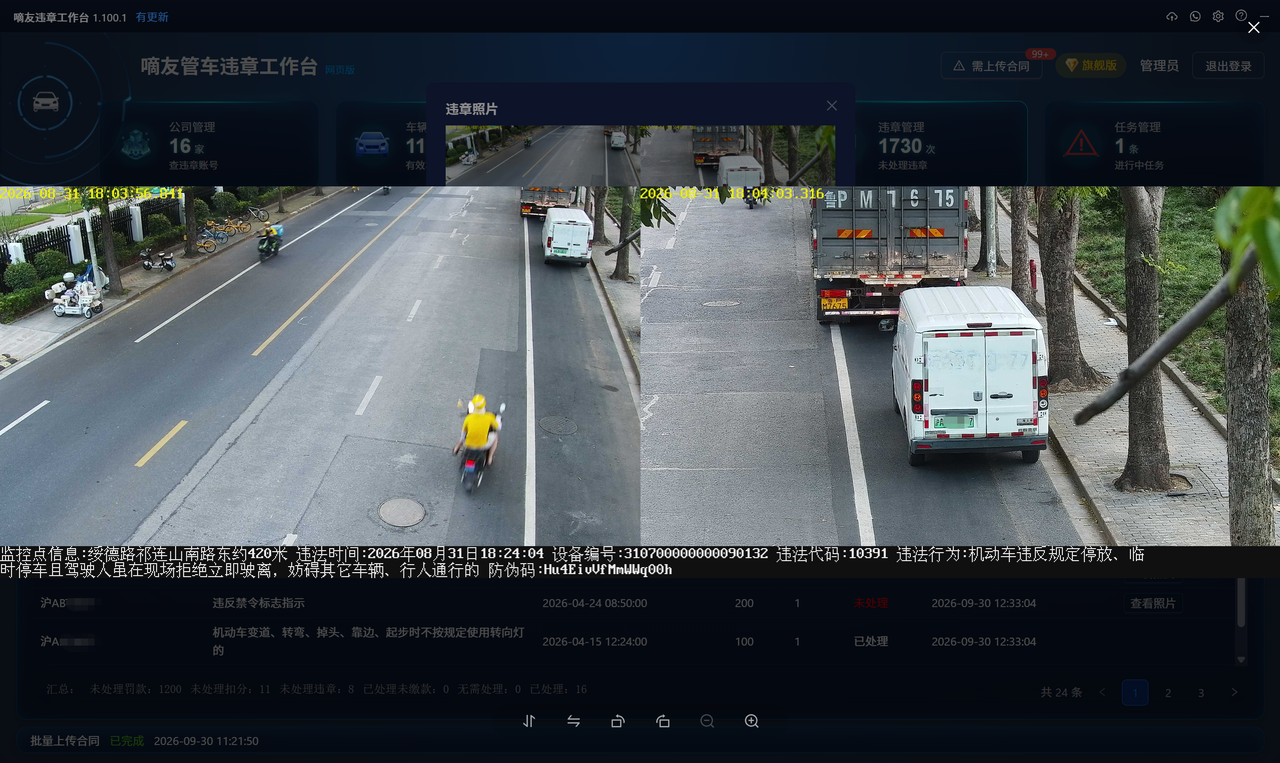Zoom out of the photo preview

(707, 721)
